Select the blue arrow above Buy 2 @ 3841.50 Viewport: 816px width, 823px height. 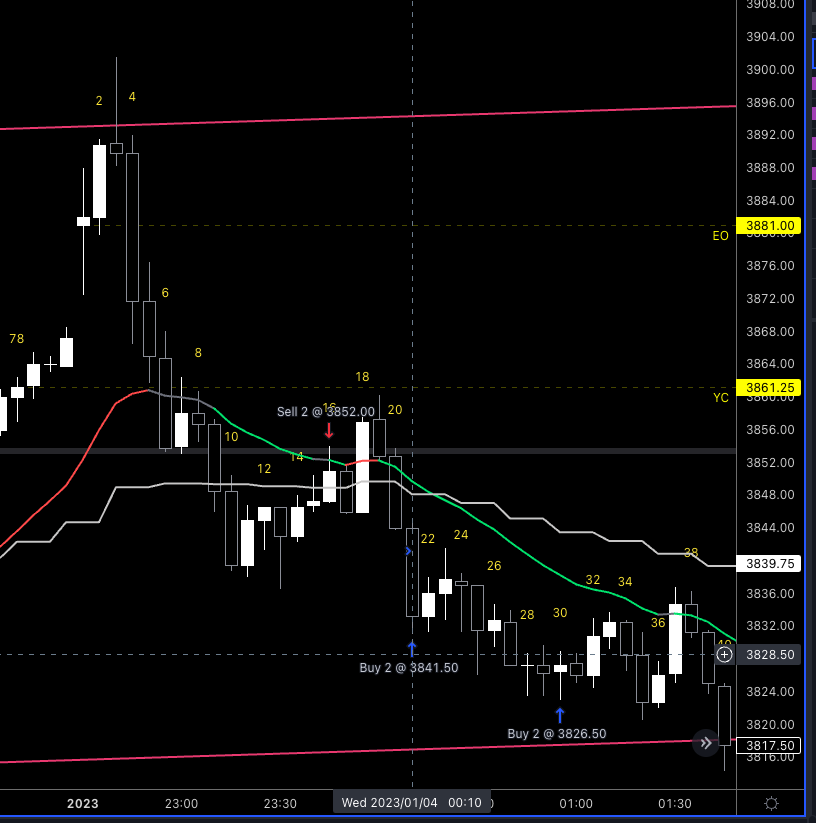click(x=412, y=649)
